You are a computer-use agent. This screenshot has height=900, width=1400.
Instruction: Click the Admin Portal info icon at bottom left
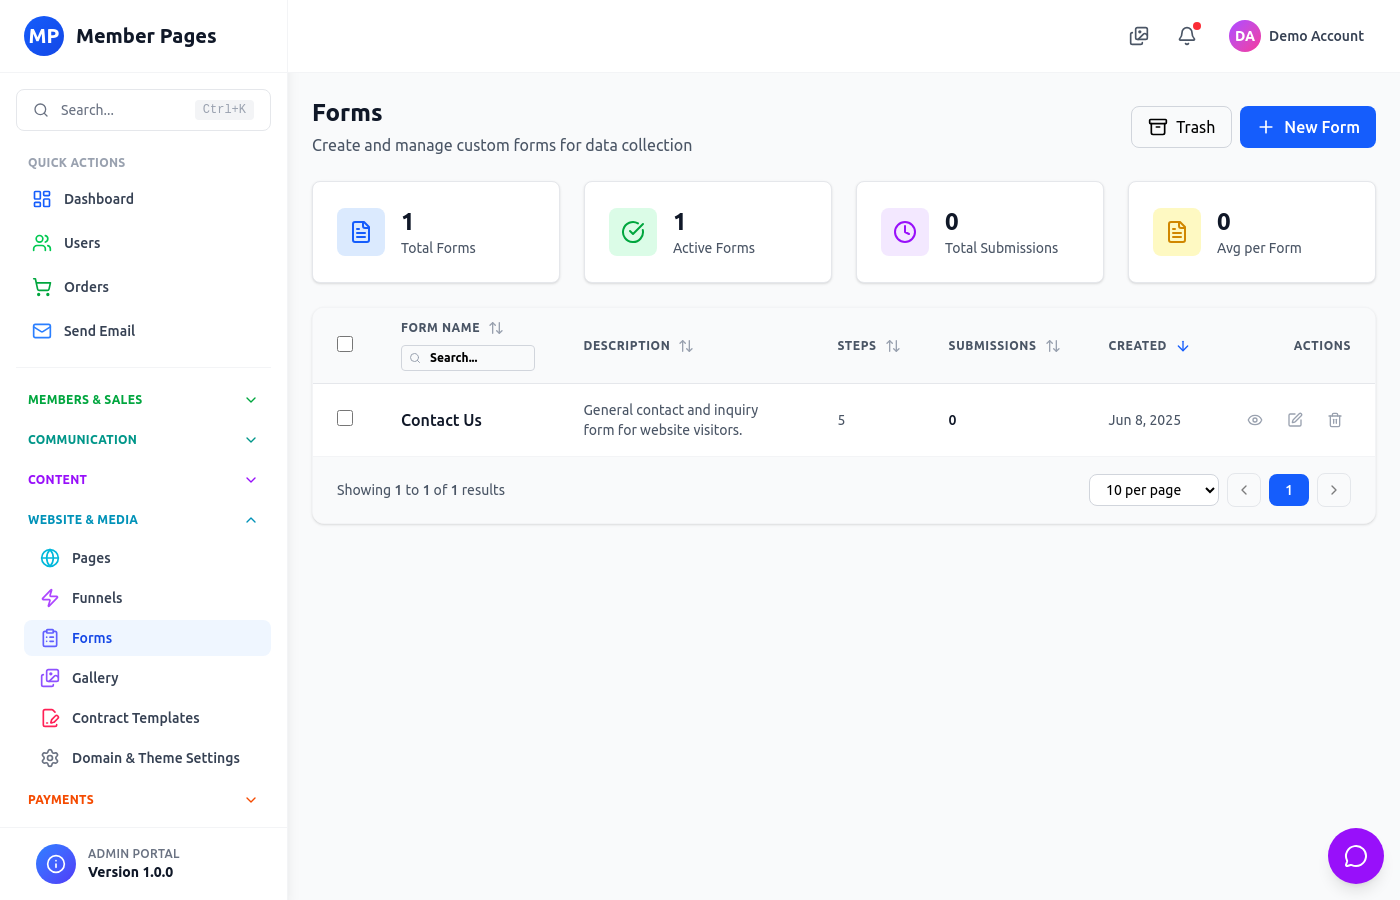(55, 863)
